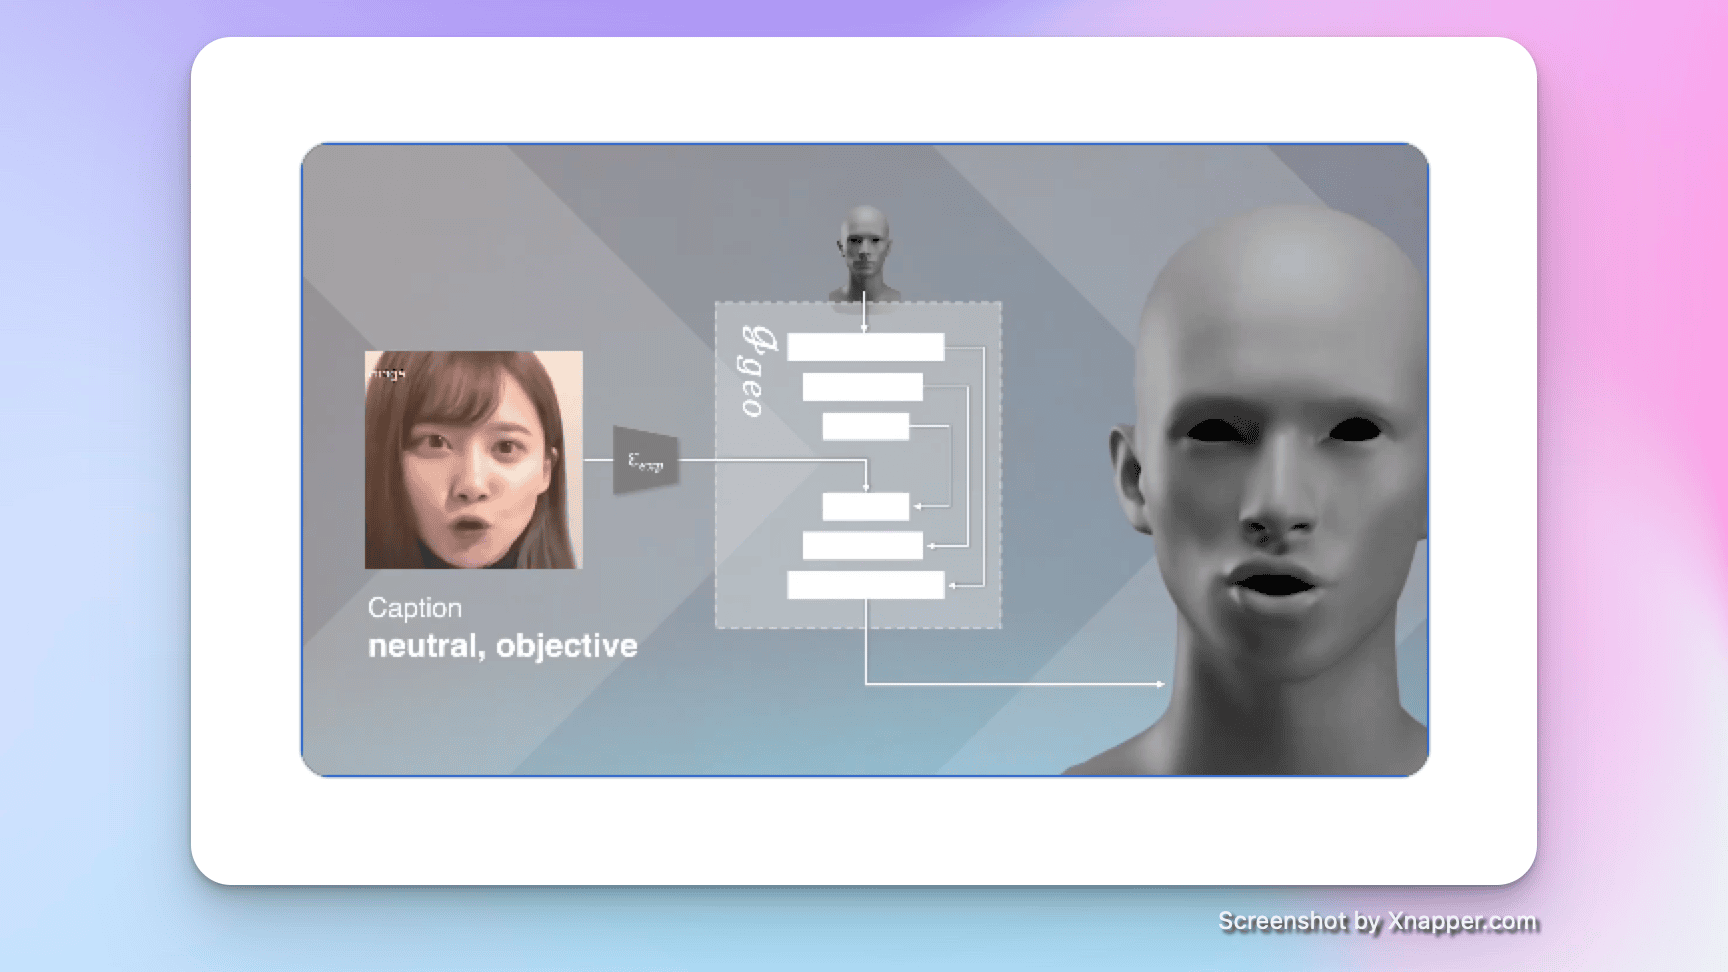
Task: Select the E_exp encoder trapezoid block
Action: pos(646,461)
